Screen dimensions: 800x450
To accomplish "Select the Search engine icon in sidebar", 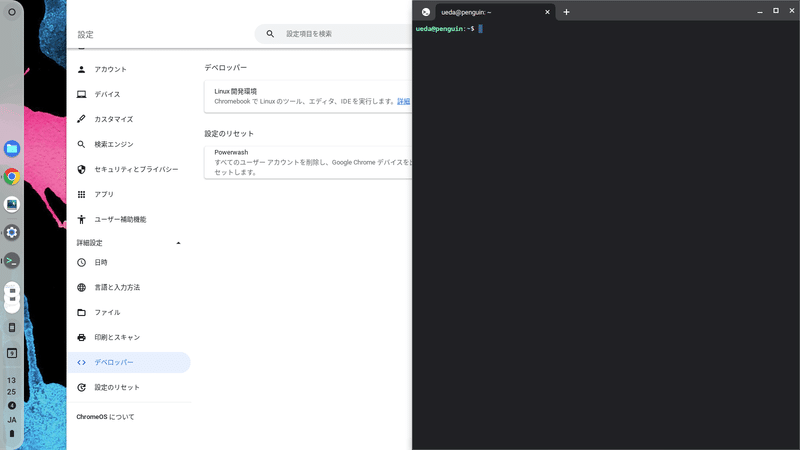I will 81,144.
